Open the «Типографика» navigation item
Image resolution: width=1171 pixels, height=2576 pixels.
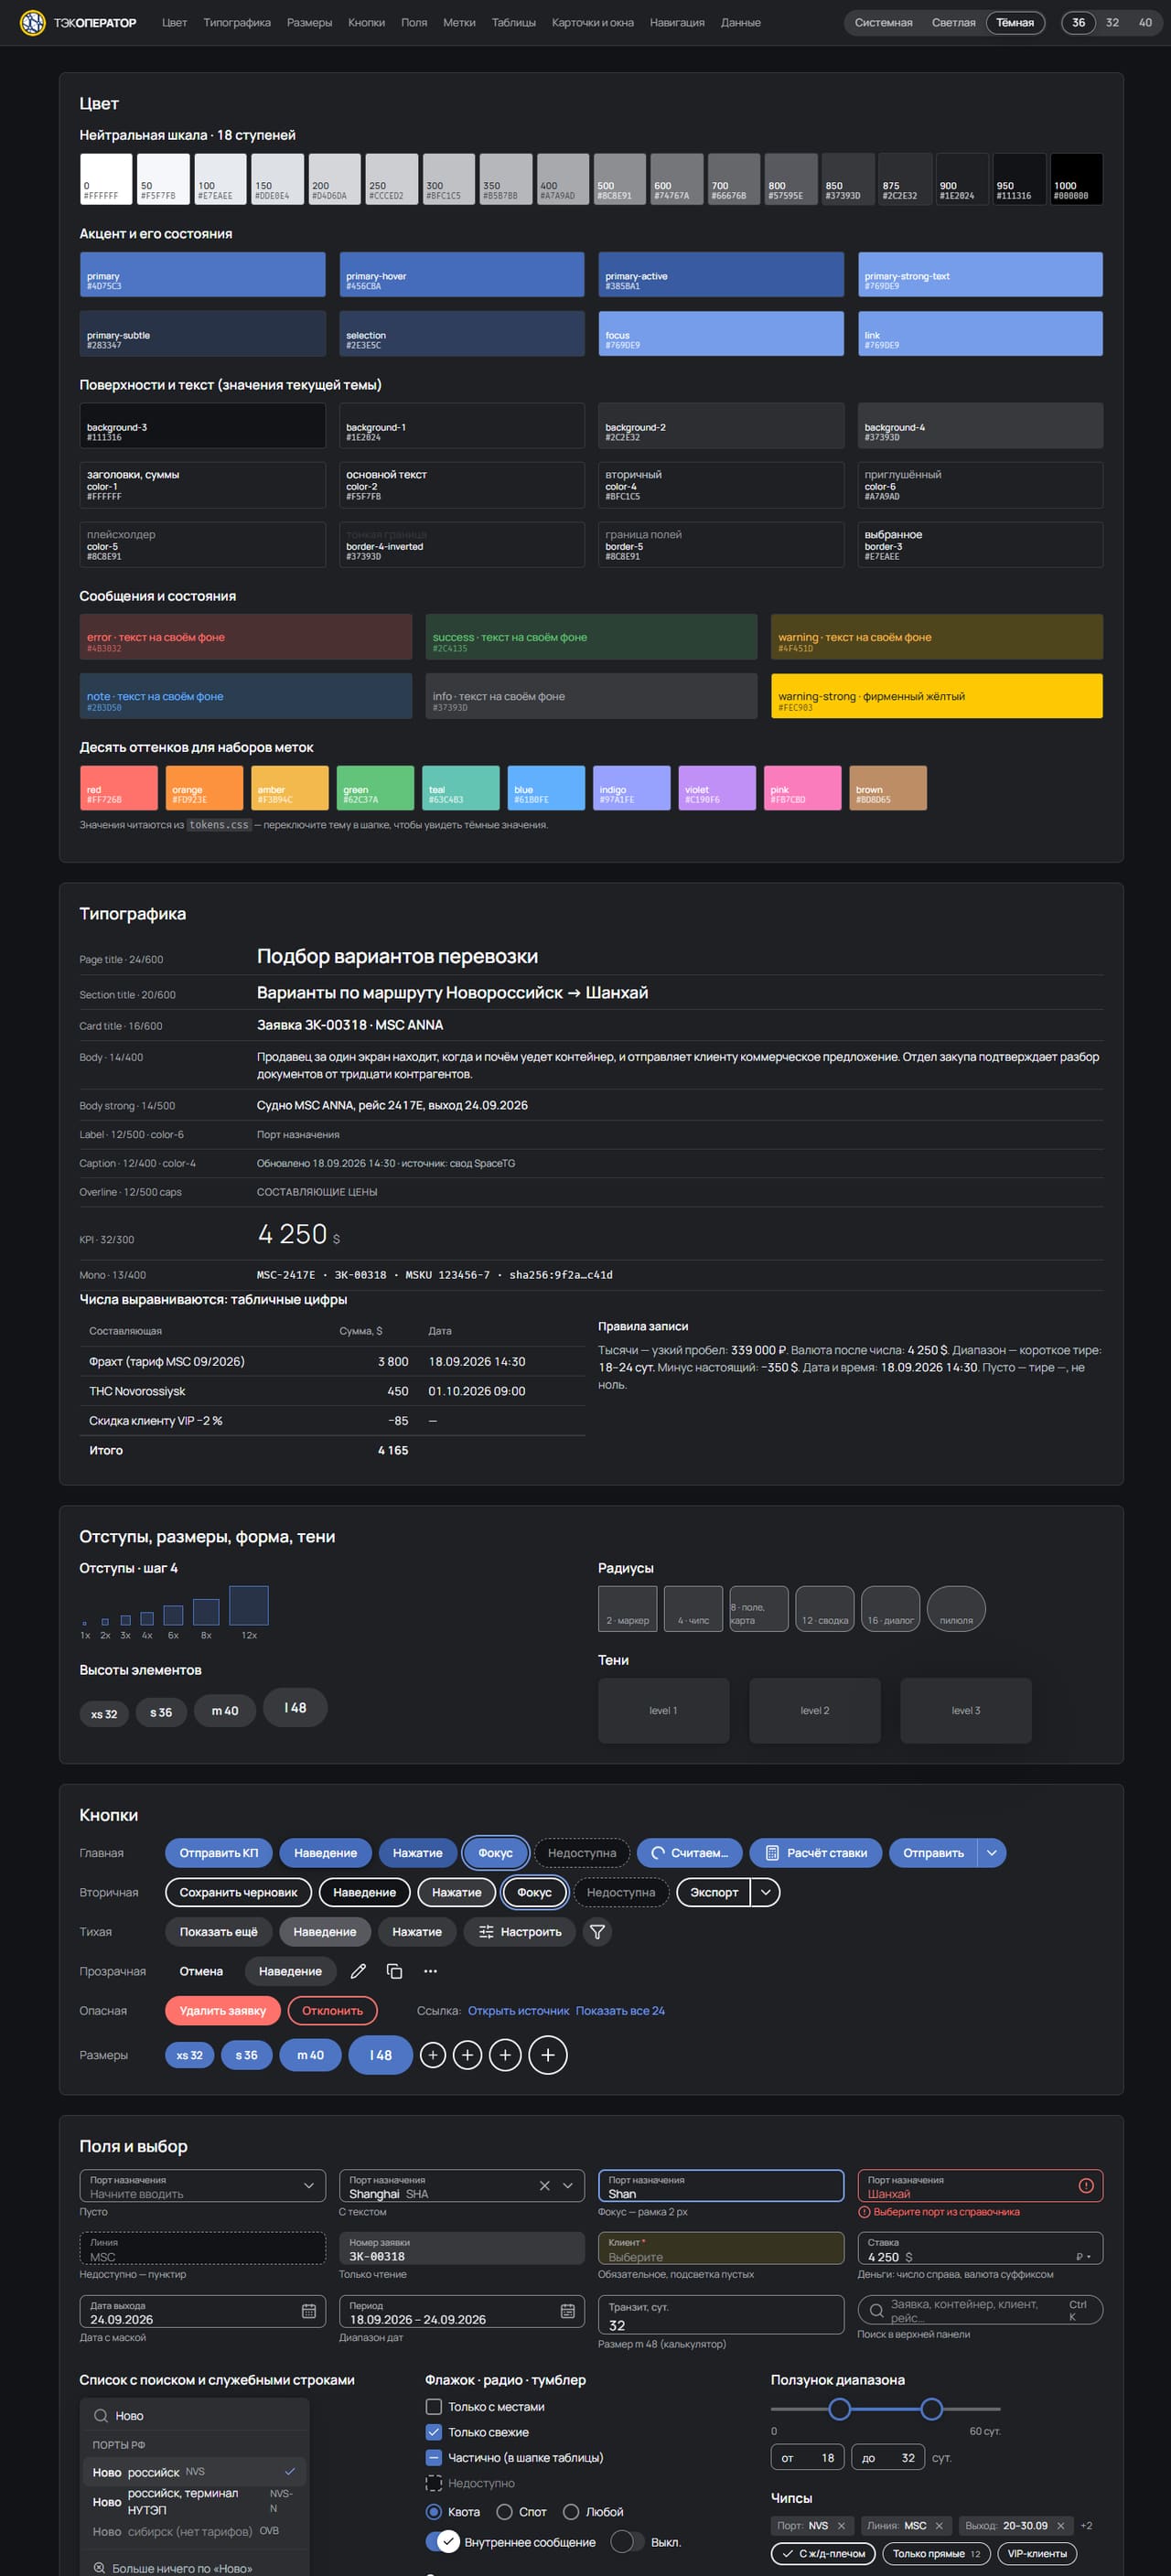tap(237, 22)
